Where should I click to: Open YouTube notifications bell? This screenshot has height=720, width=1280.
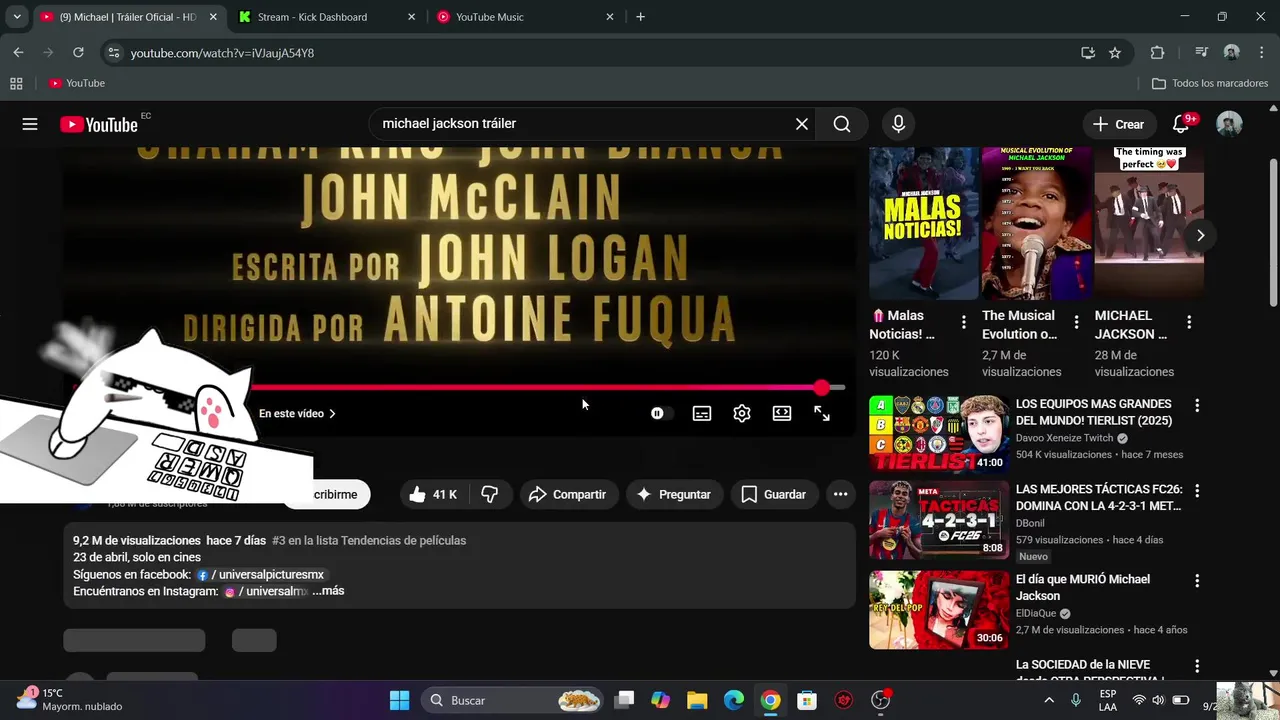point(1182,124)
